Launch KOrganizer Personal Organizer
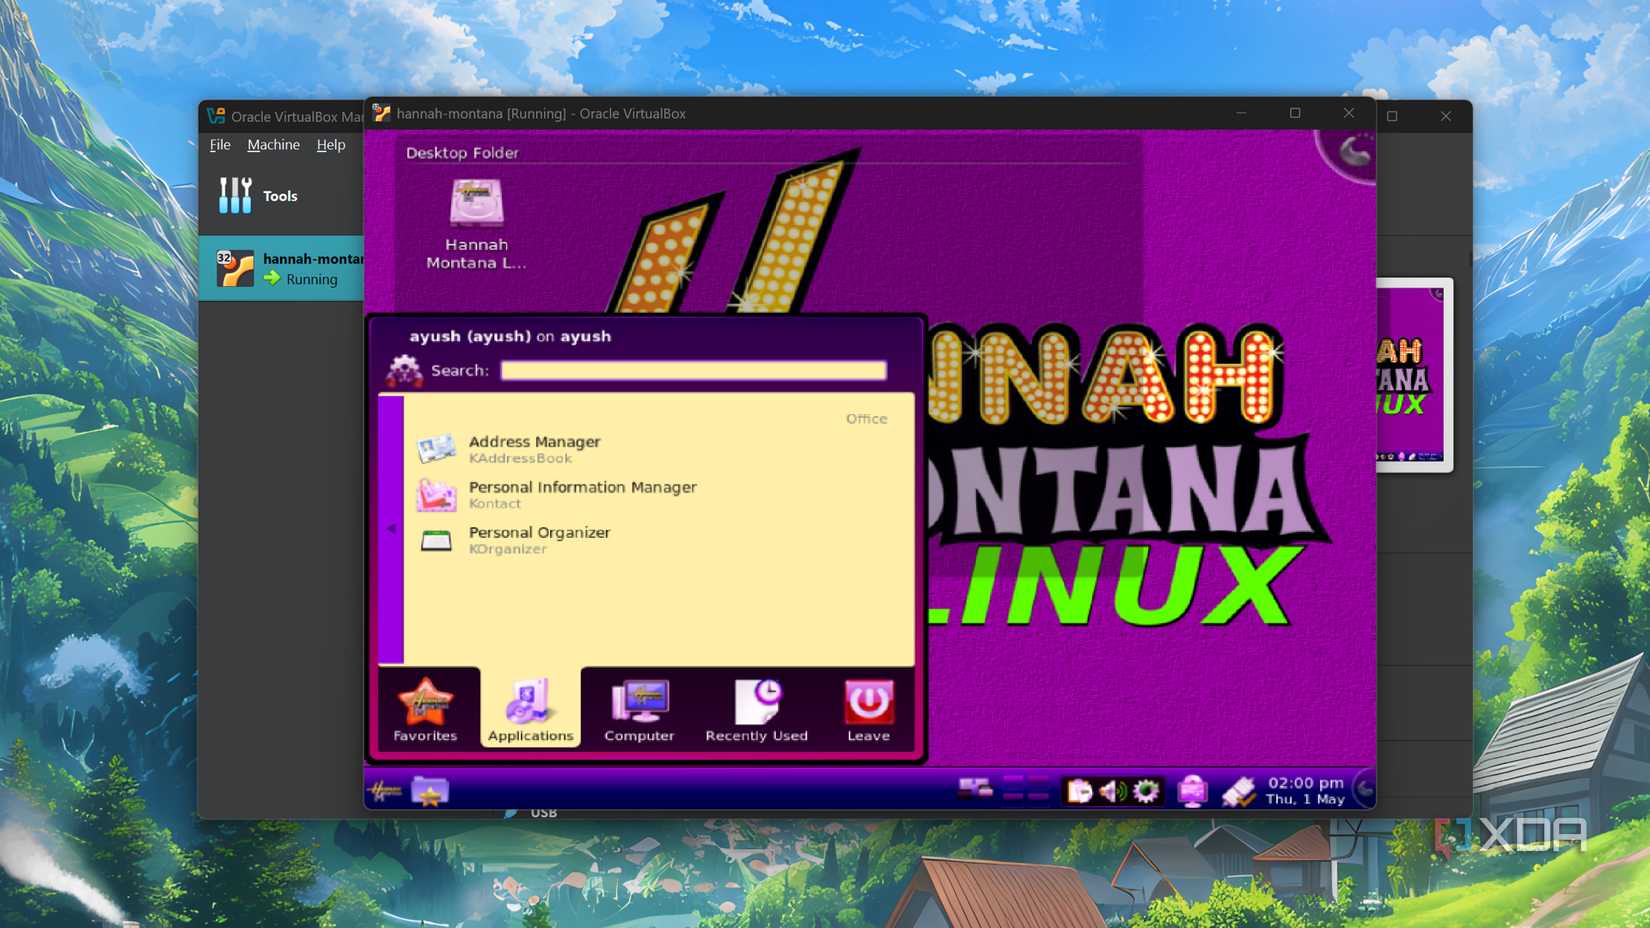This screenshot has width=1650, height=928. tap(540, 539)
